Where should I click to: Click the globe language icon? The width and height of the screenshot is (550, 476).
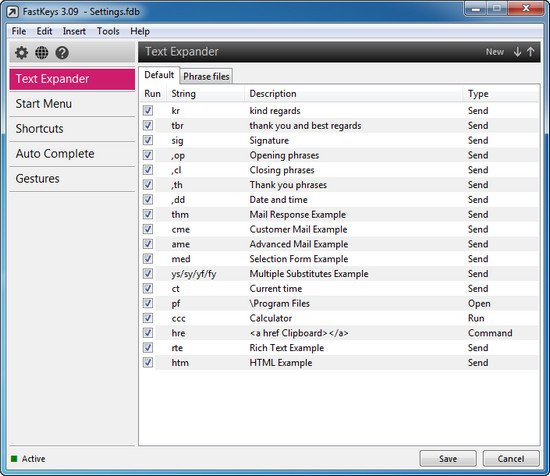pos(41,53)
